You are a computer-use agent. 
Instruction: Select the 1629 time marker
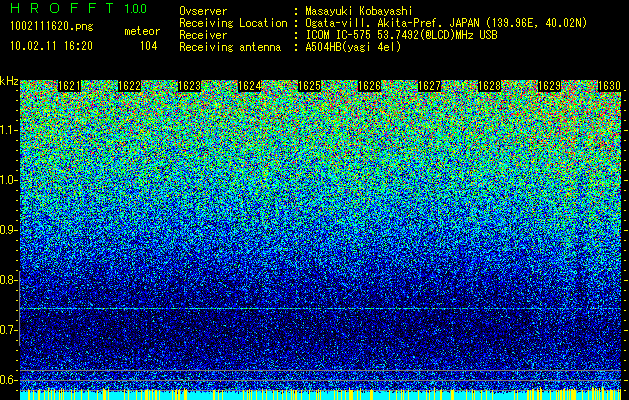549,86
